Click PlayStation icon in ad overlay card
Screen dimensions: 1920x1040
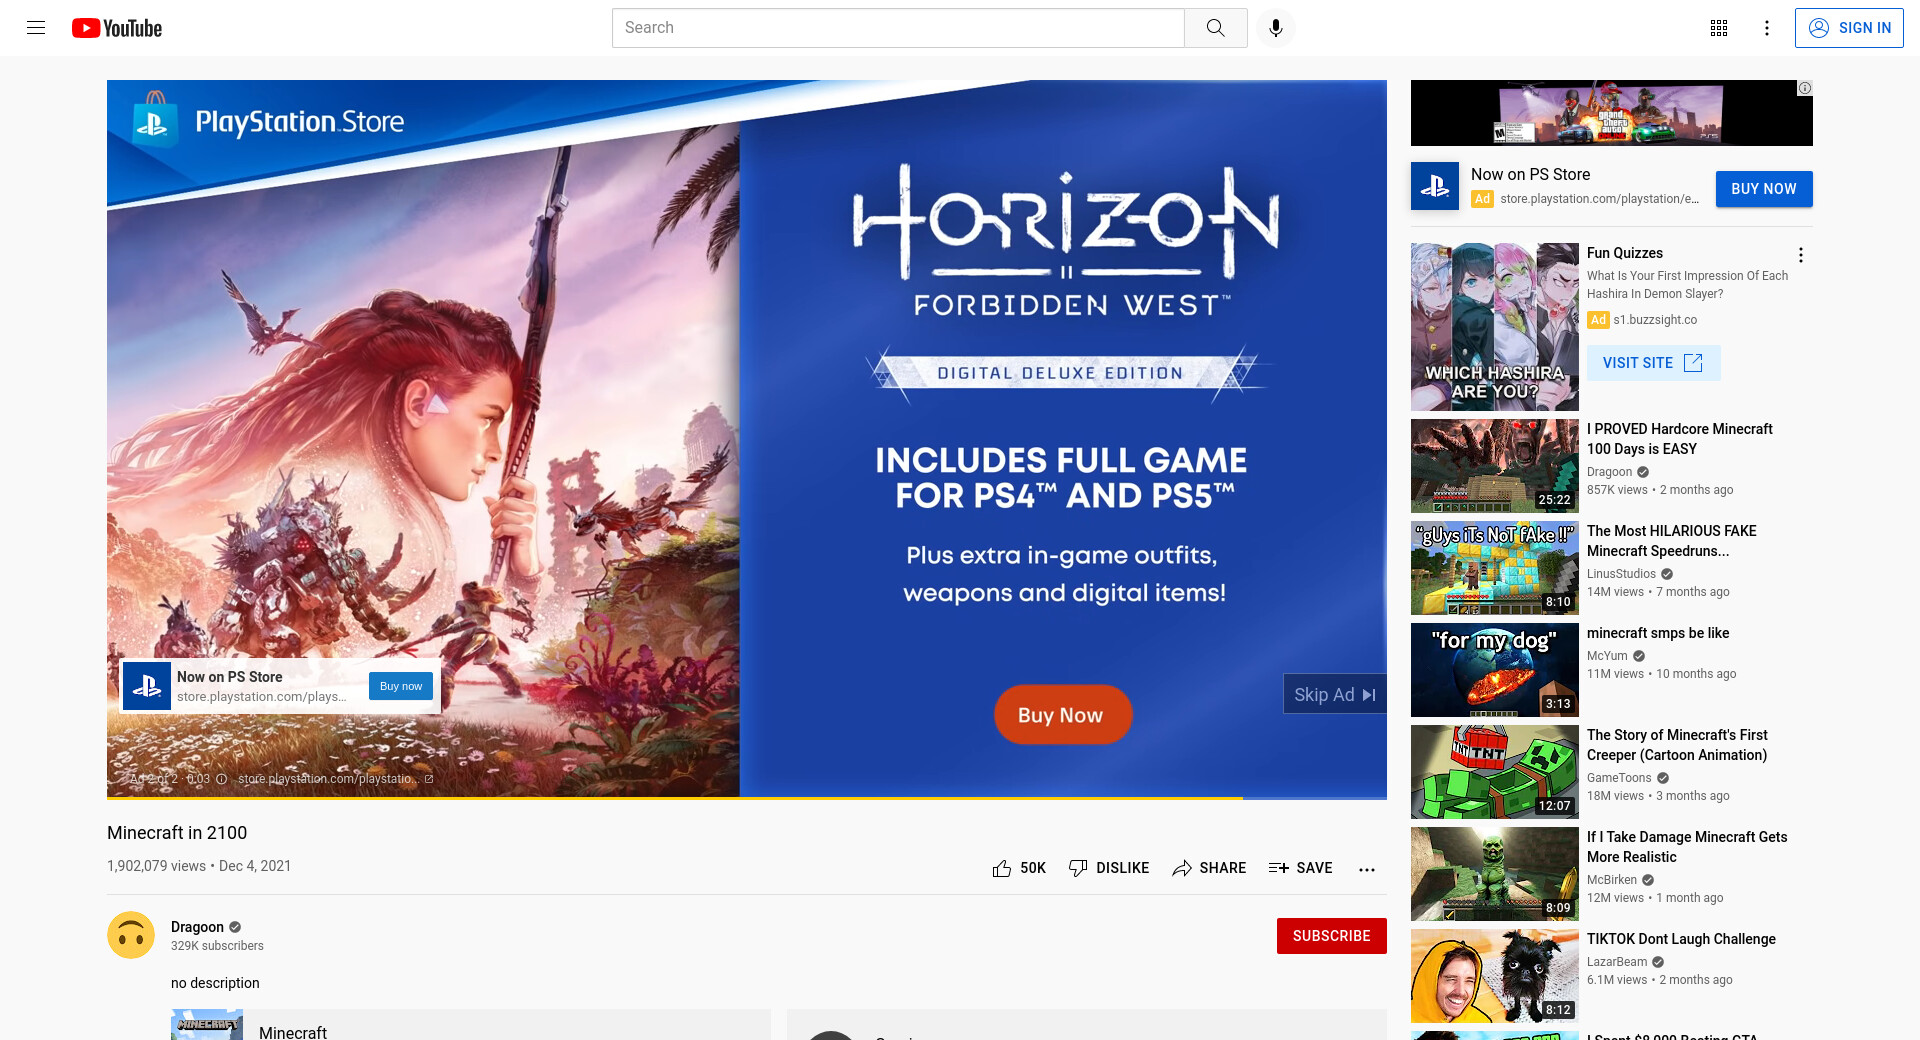(x=147, y=686)
